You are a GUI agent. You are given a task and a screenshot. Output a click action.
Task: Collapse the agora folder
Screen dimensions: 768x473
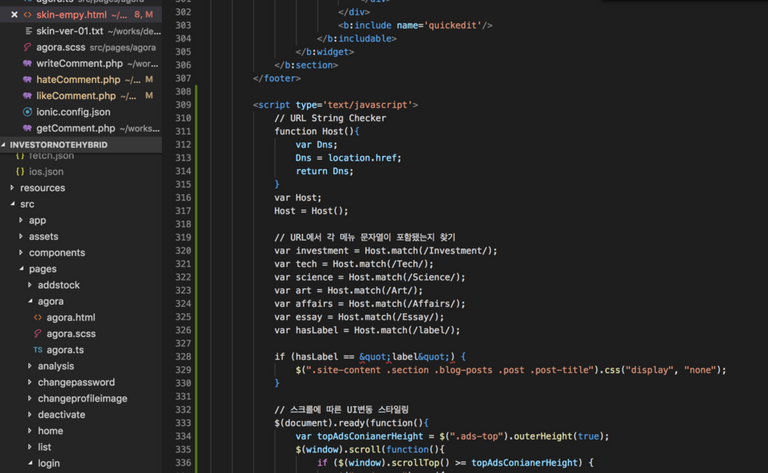pyautogui.click(x=29, y=301)
